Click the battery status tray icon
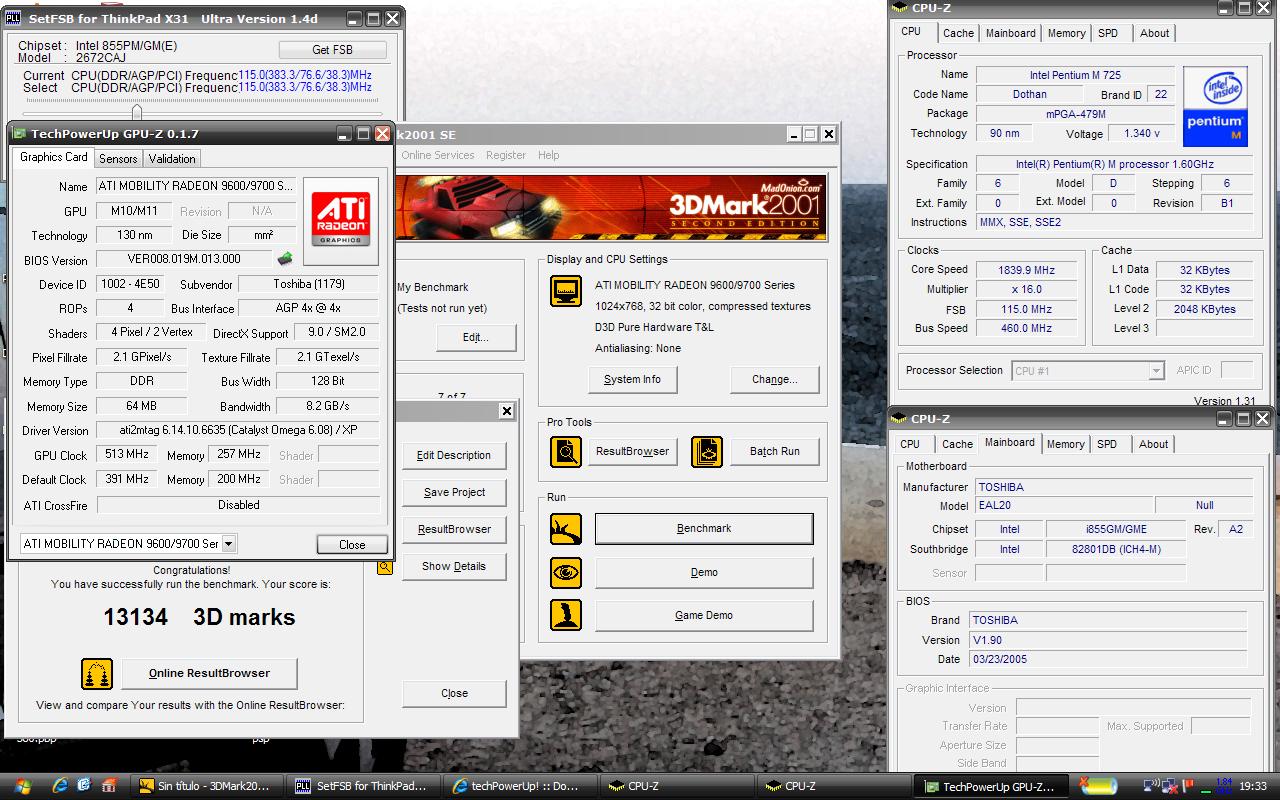The height and width of the screenshot is (800, 1280). [1099, 787]
